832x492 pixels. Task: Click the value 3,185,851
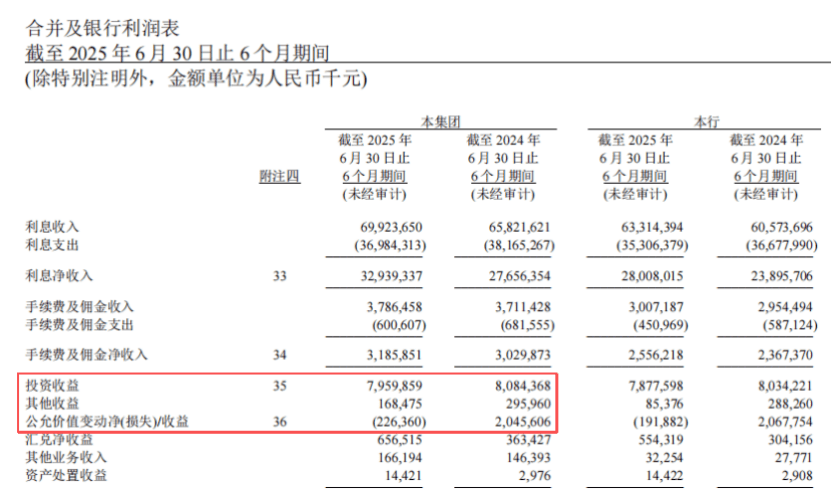tap(395, 355)
